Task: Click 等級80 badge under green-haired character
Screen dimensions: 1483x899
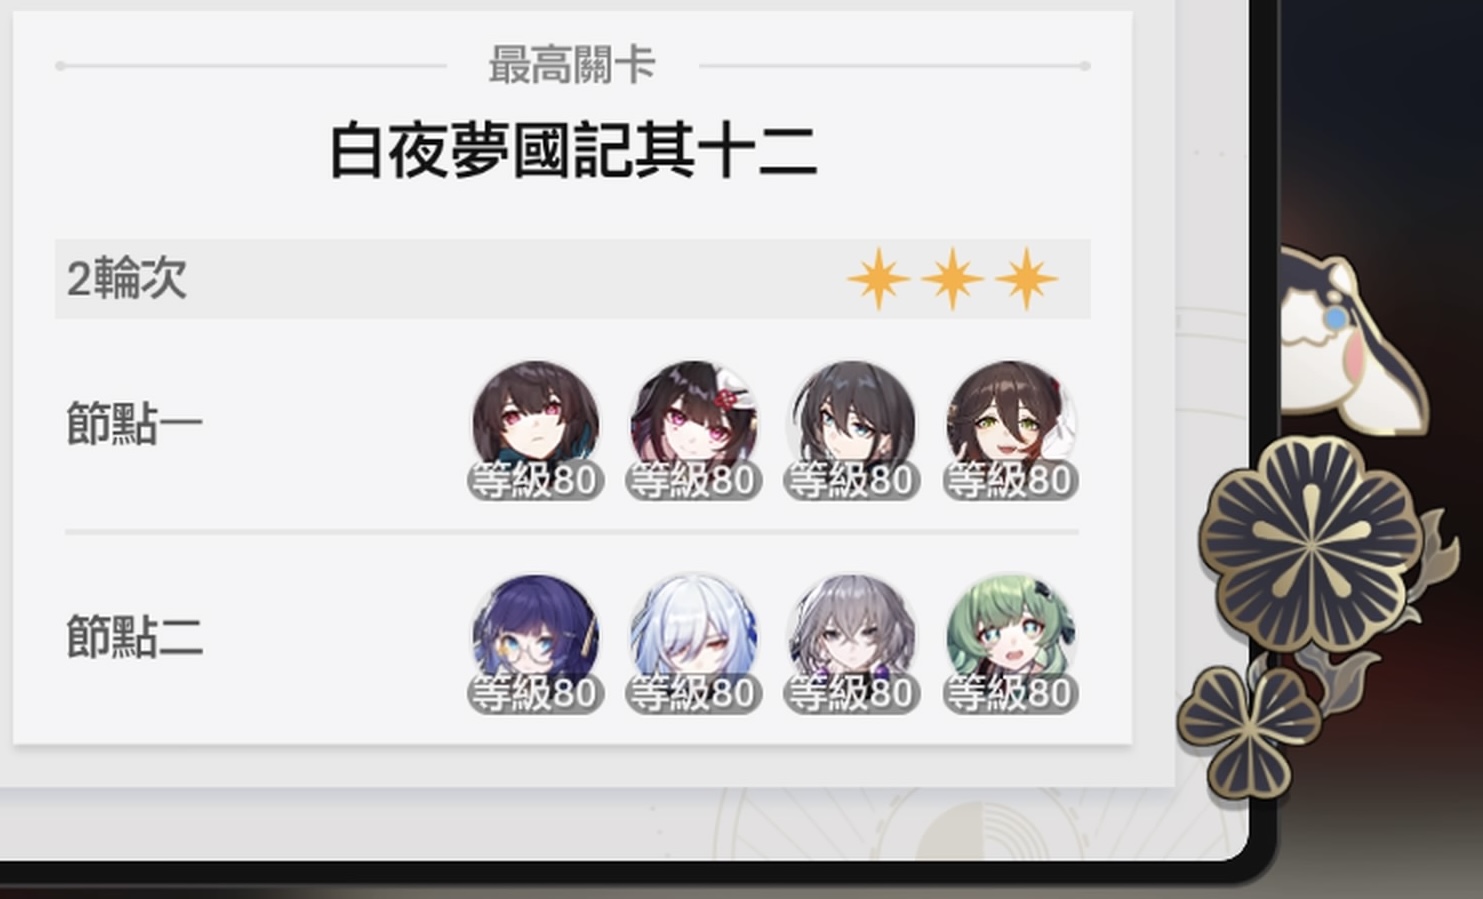Action: [1010, 693]
